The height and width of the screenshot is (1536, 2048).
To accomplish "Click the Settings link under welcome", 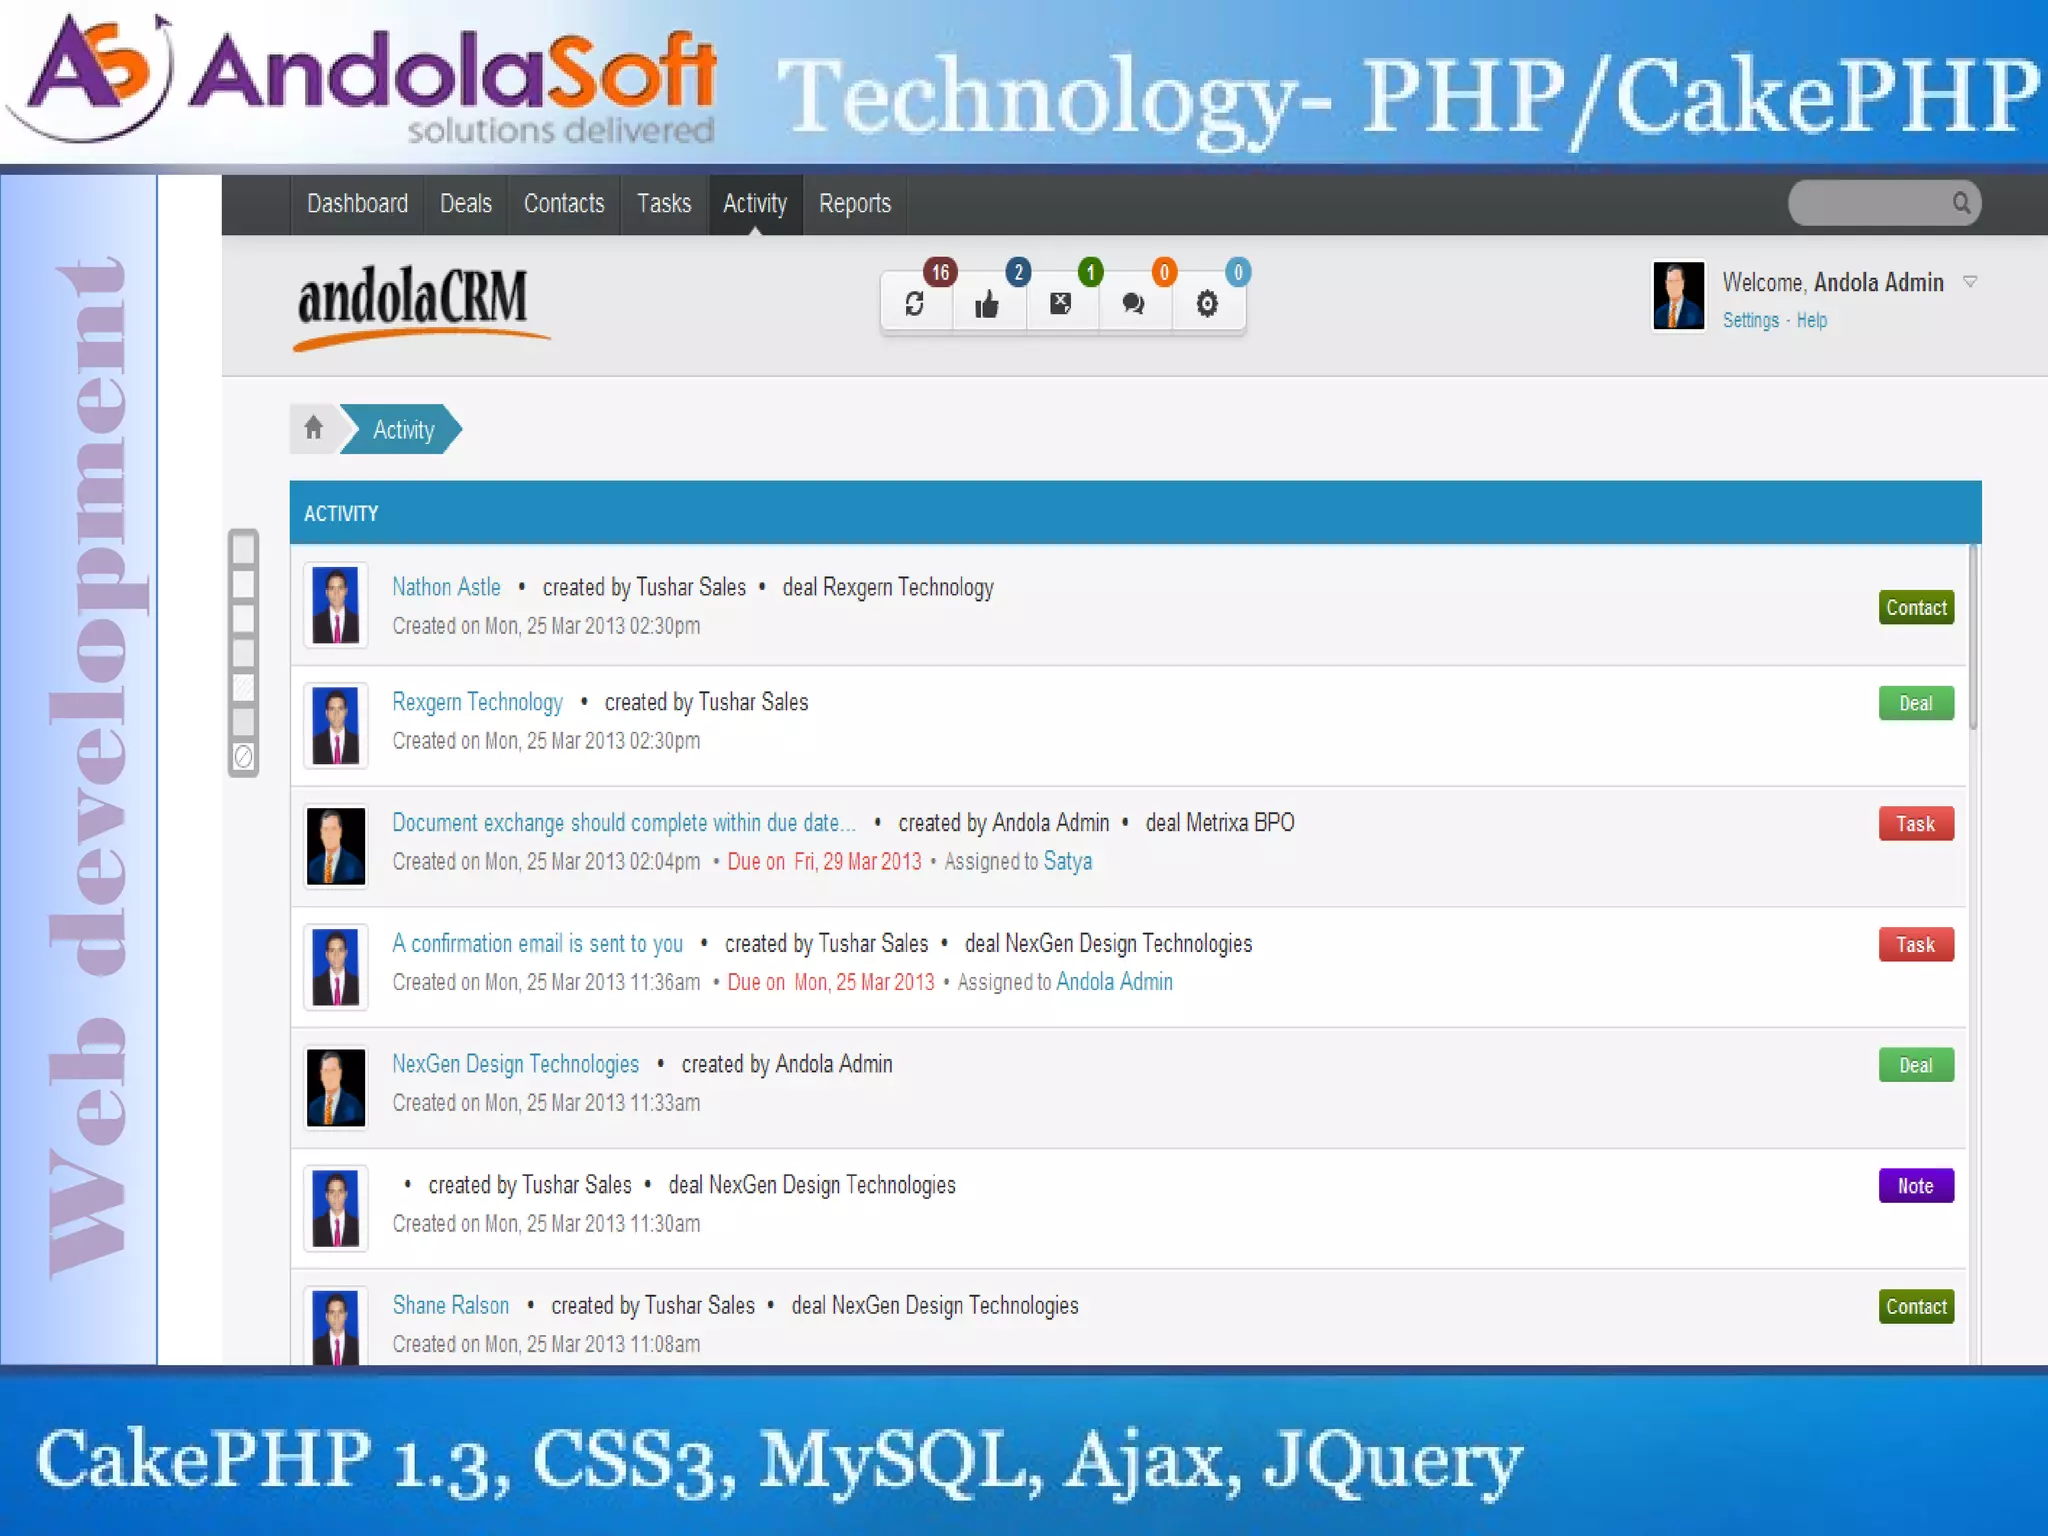I will pyautogui.click(x=1750, y=320).
